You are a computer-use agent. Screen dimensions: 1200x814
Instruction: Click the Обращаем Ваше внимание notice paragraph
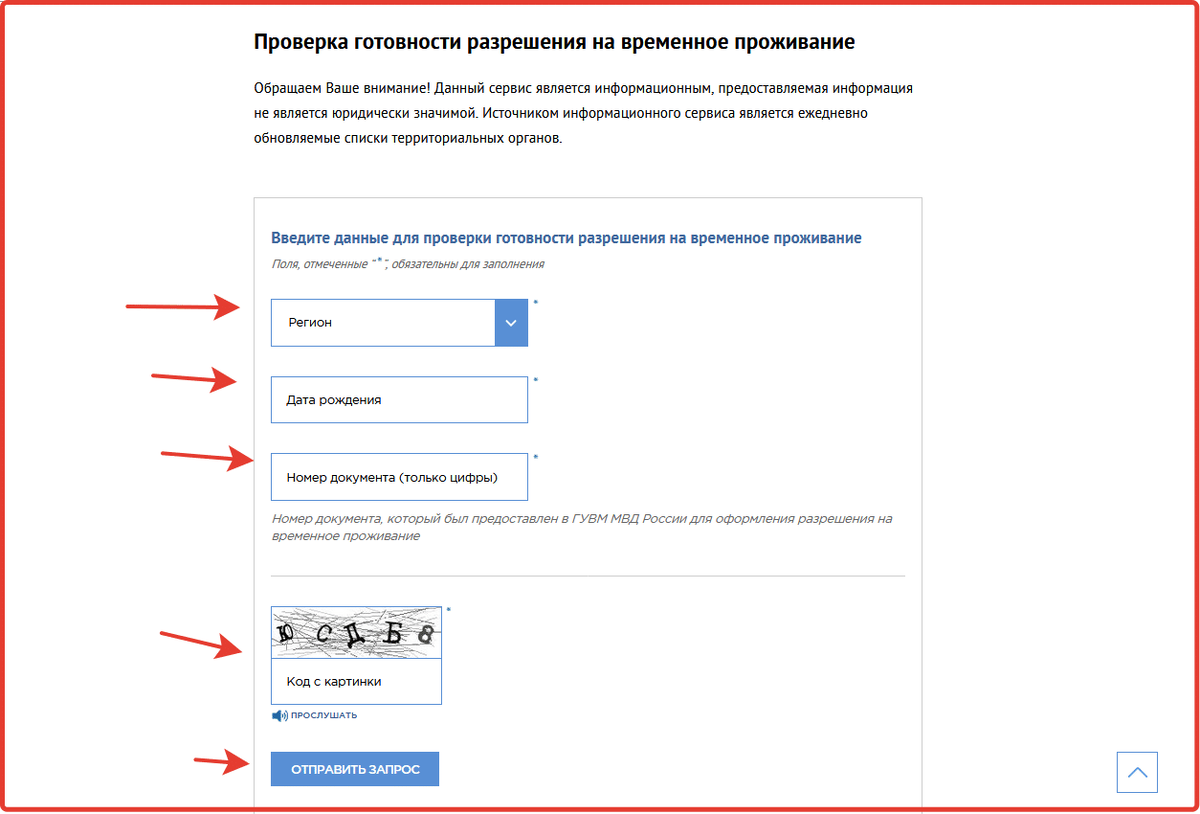pyautogui.click(x=583, y=113)
